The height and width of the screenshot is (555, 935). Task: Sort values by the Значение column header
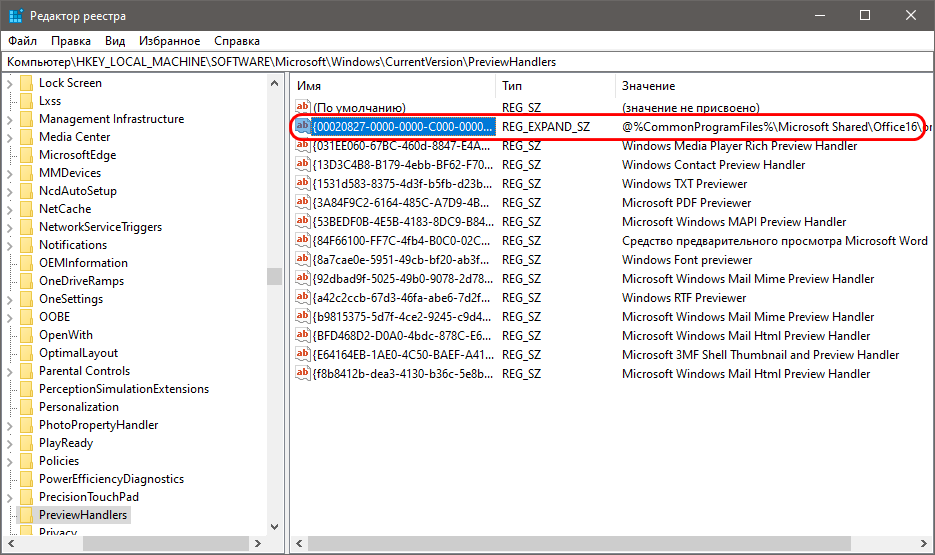point(774,86)
